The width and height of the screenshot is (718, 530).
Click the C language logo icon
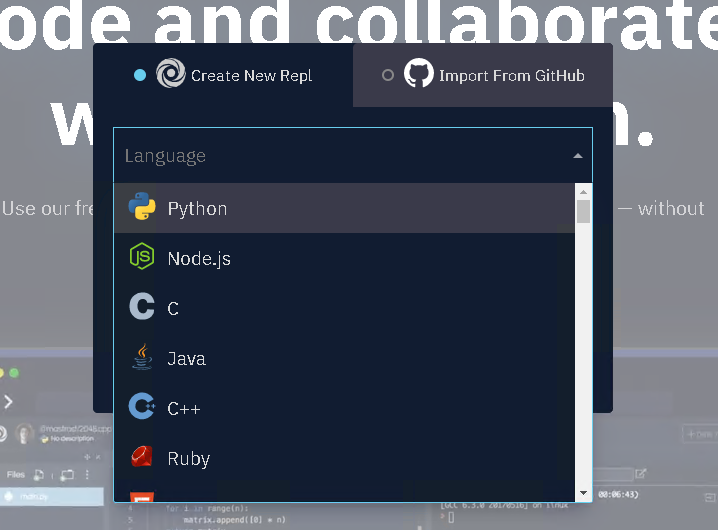pyautogui.click(x=142, y=306)
